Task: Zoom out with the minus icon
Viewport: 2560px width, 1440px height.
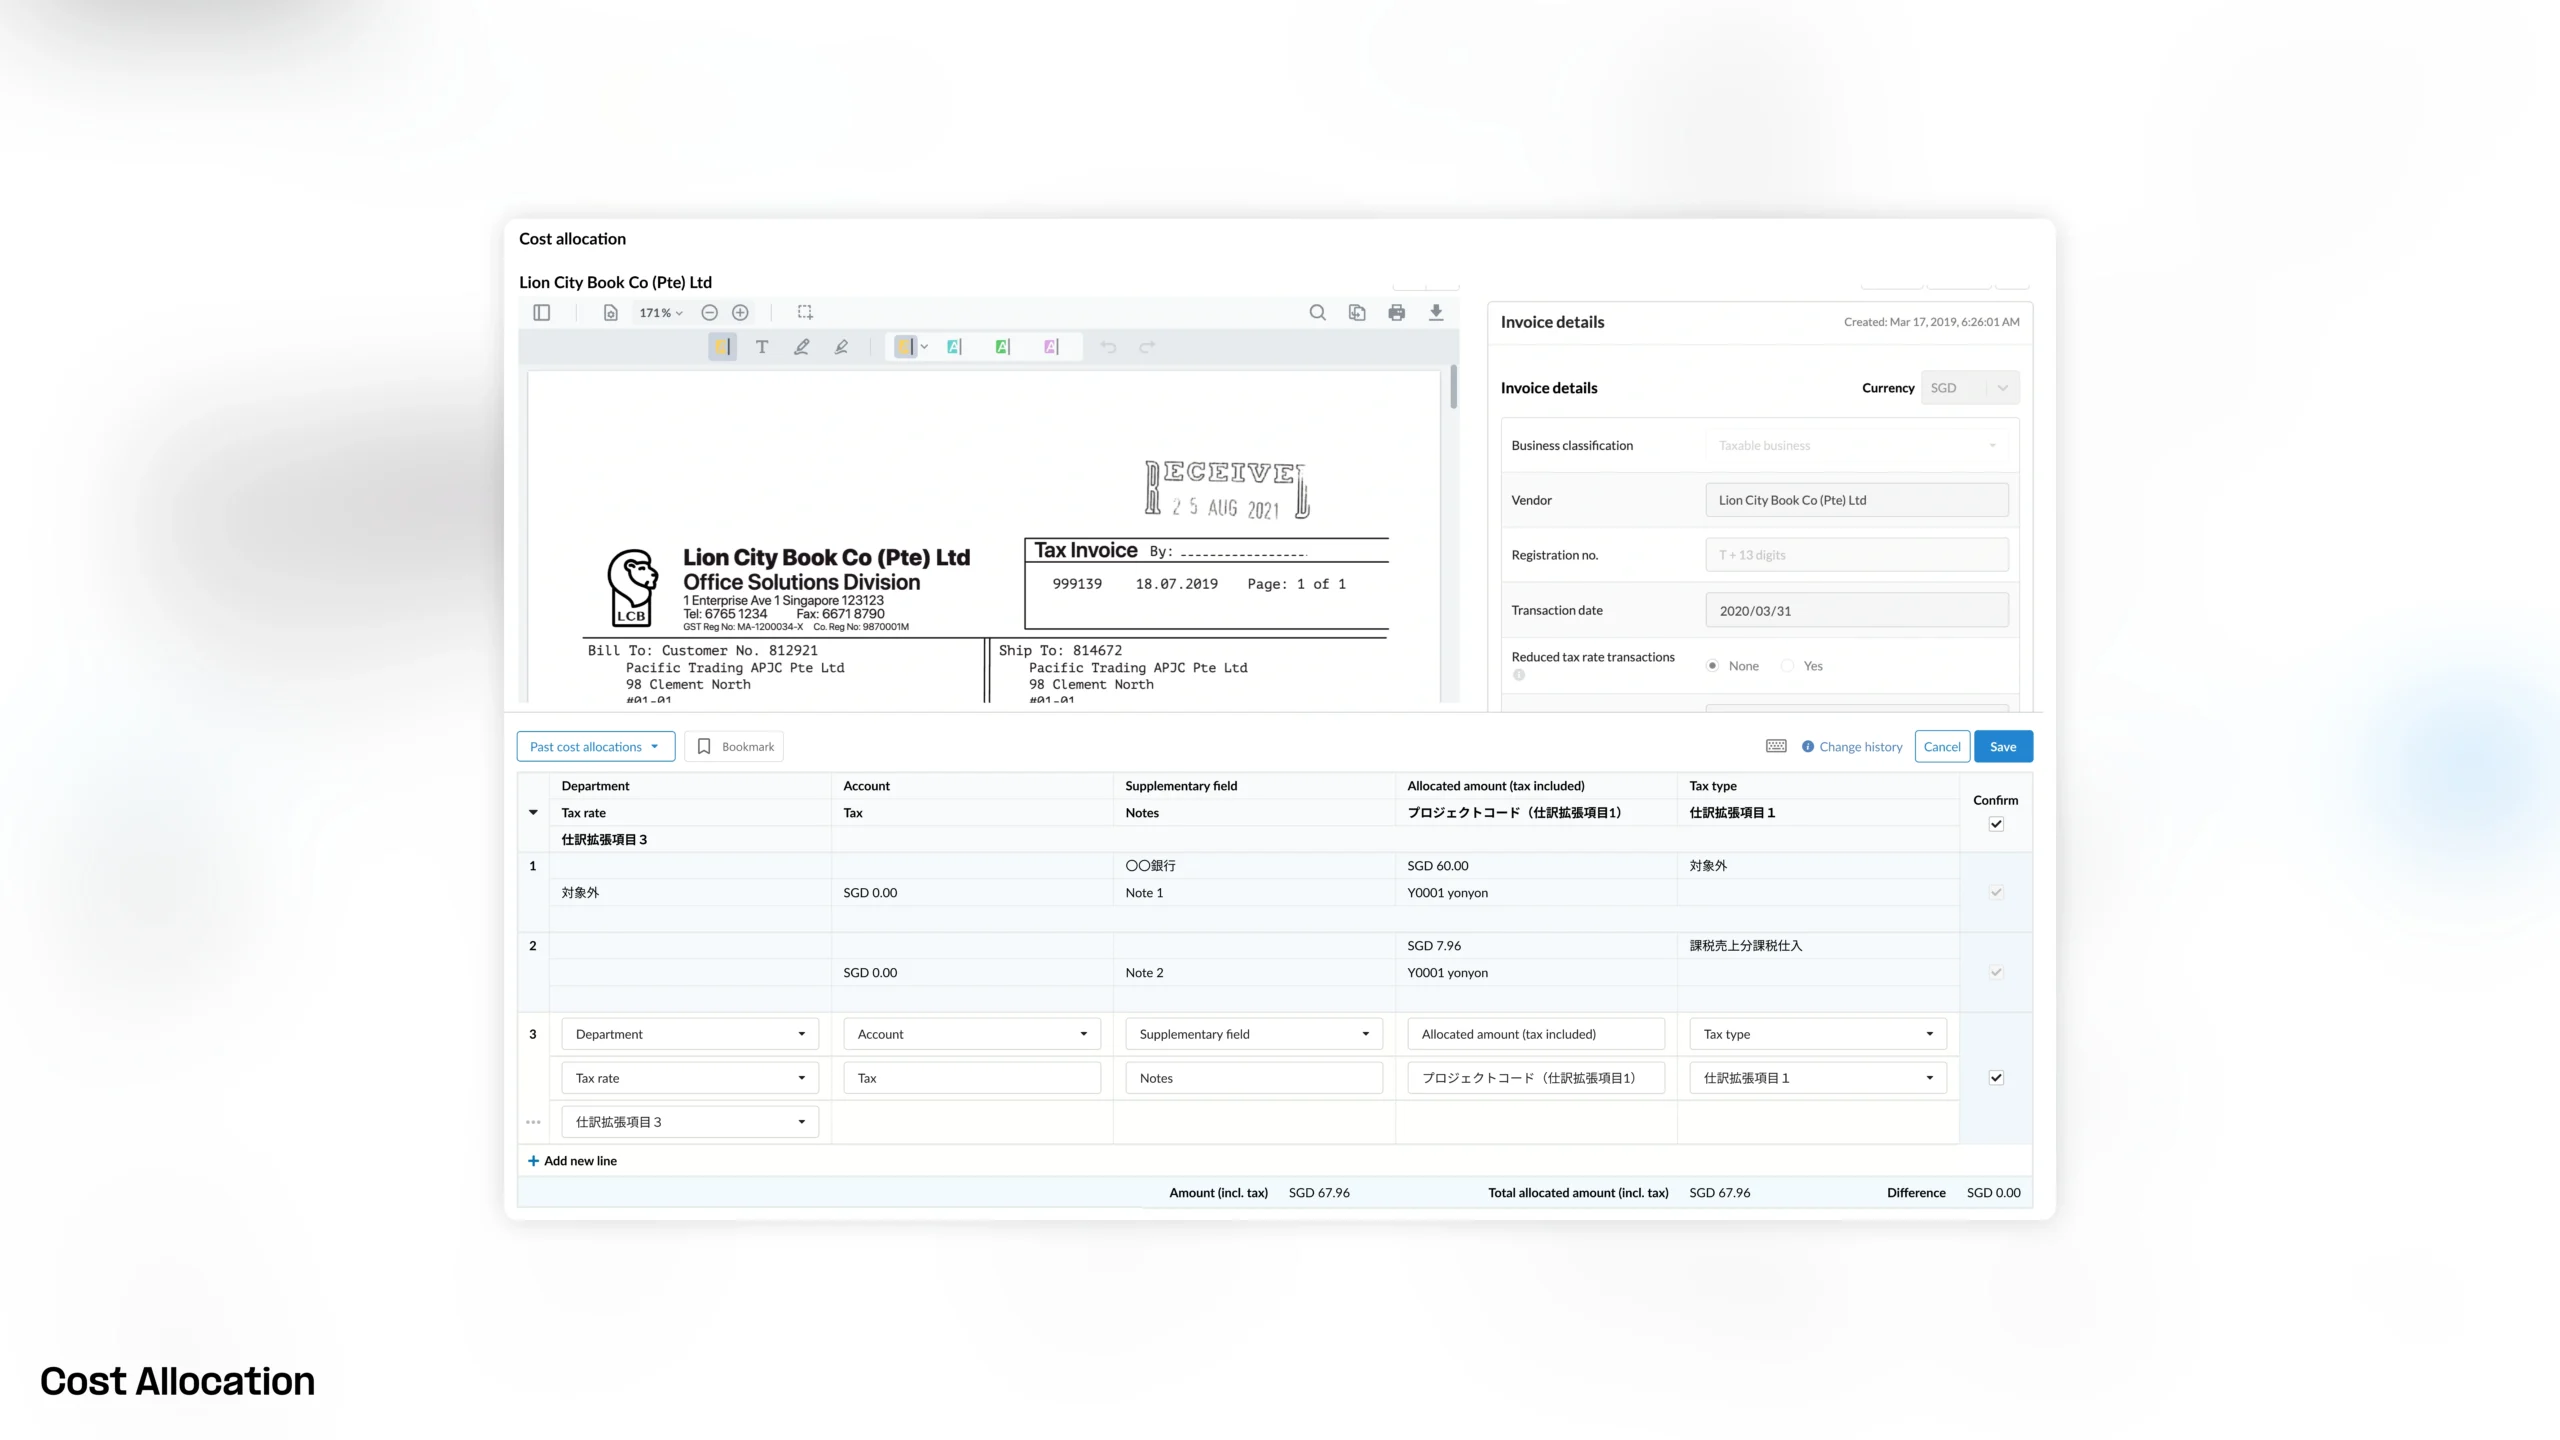Action: (x=709, y=313)
